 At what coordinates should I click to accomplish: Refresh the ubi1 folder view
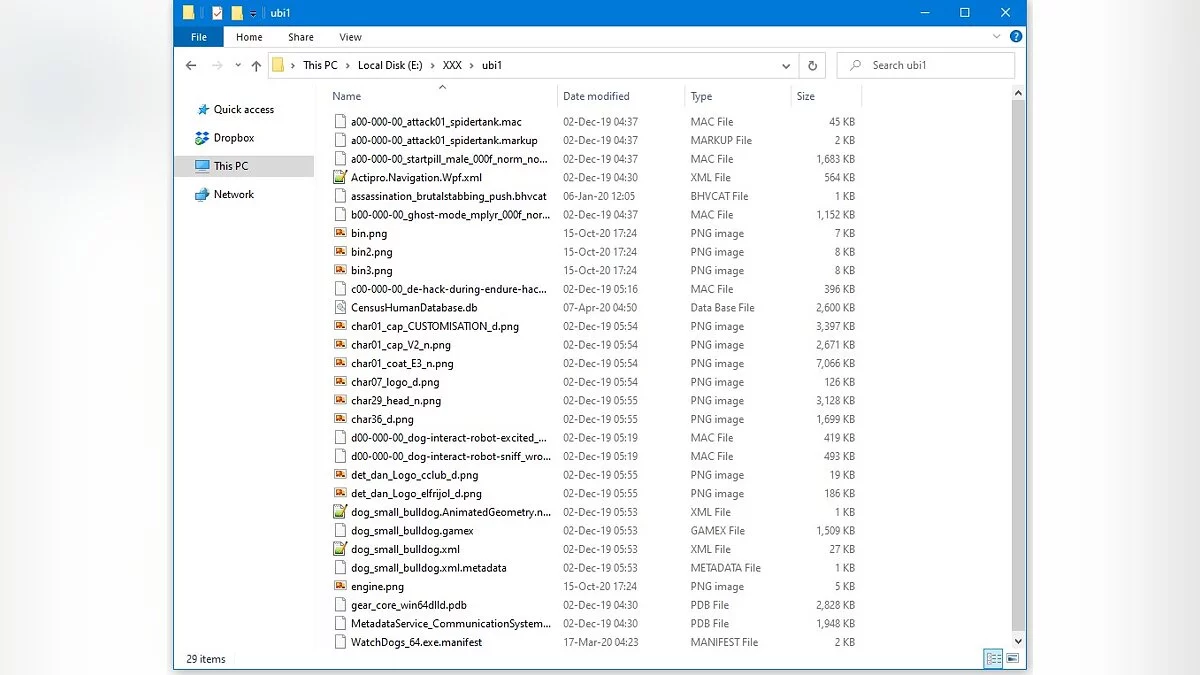click(x=812, y=66)
